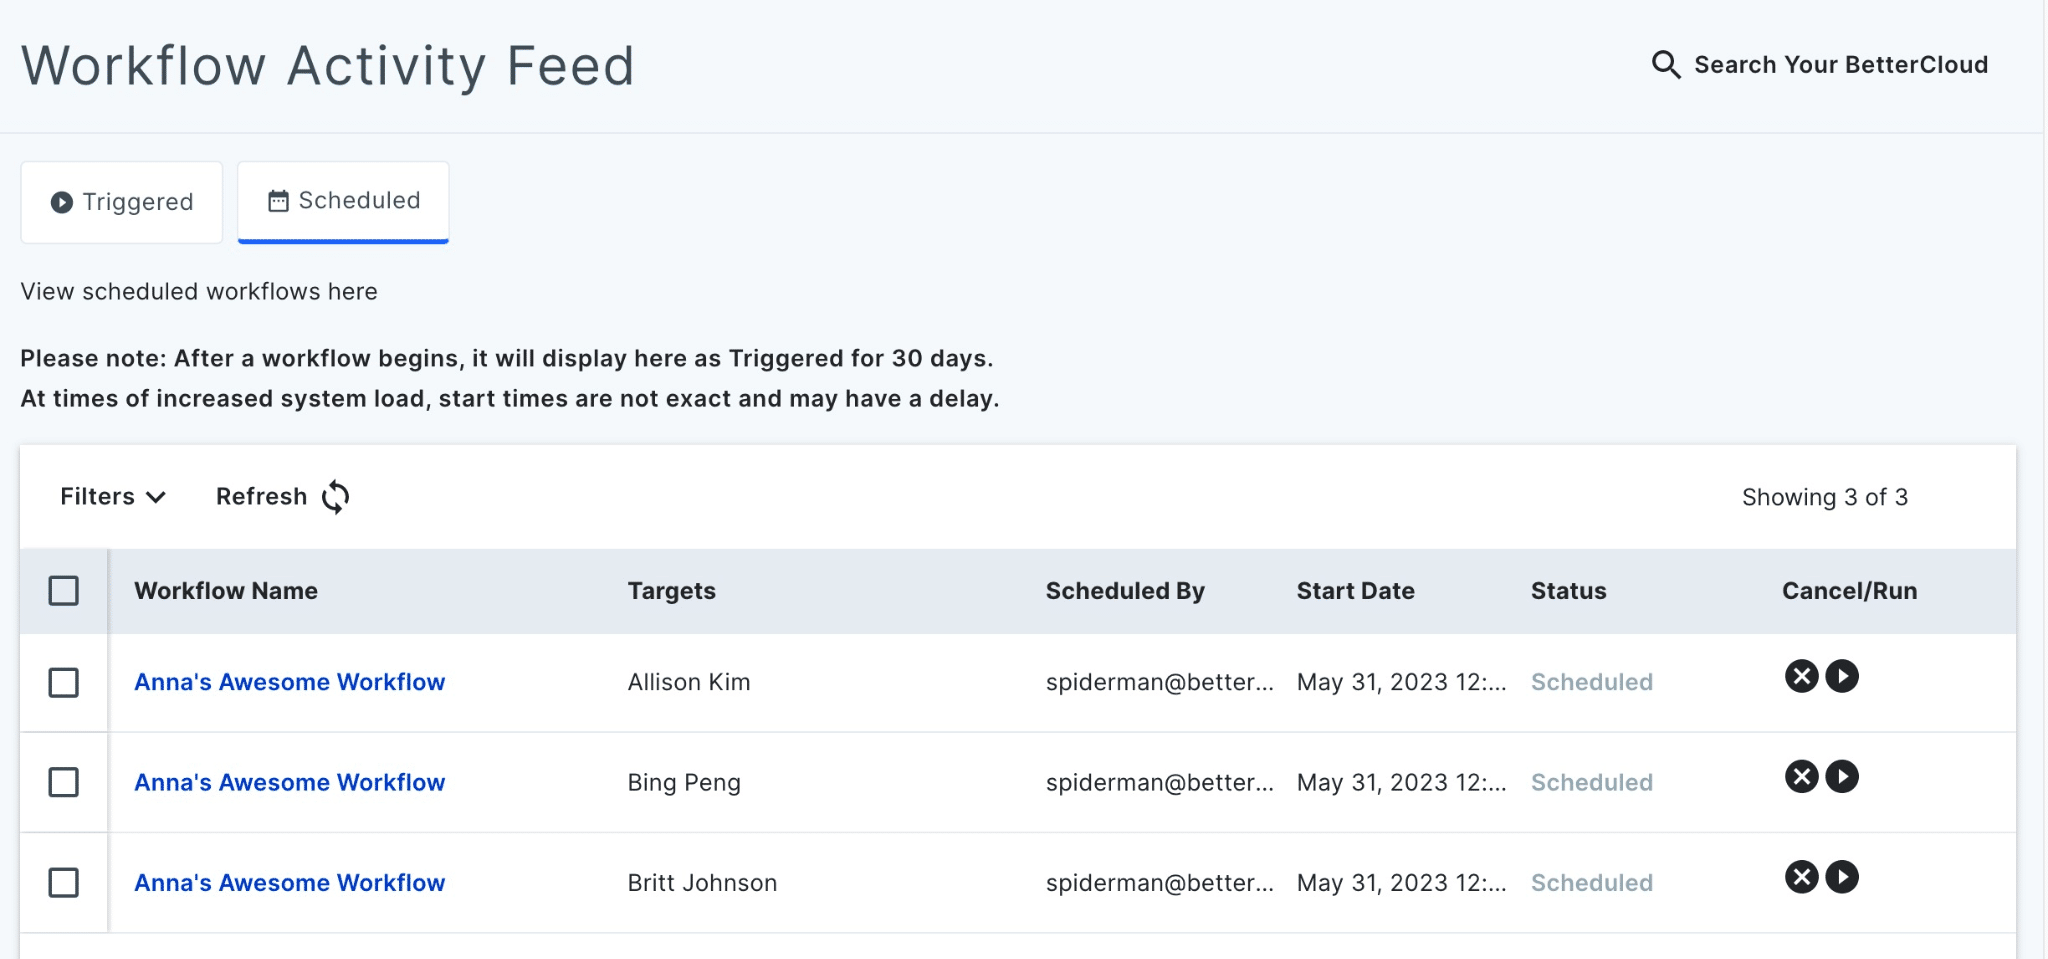
Task: Click the search magnifier icon
Action: [1666, 64]
